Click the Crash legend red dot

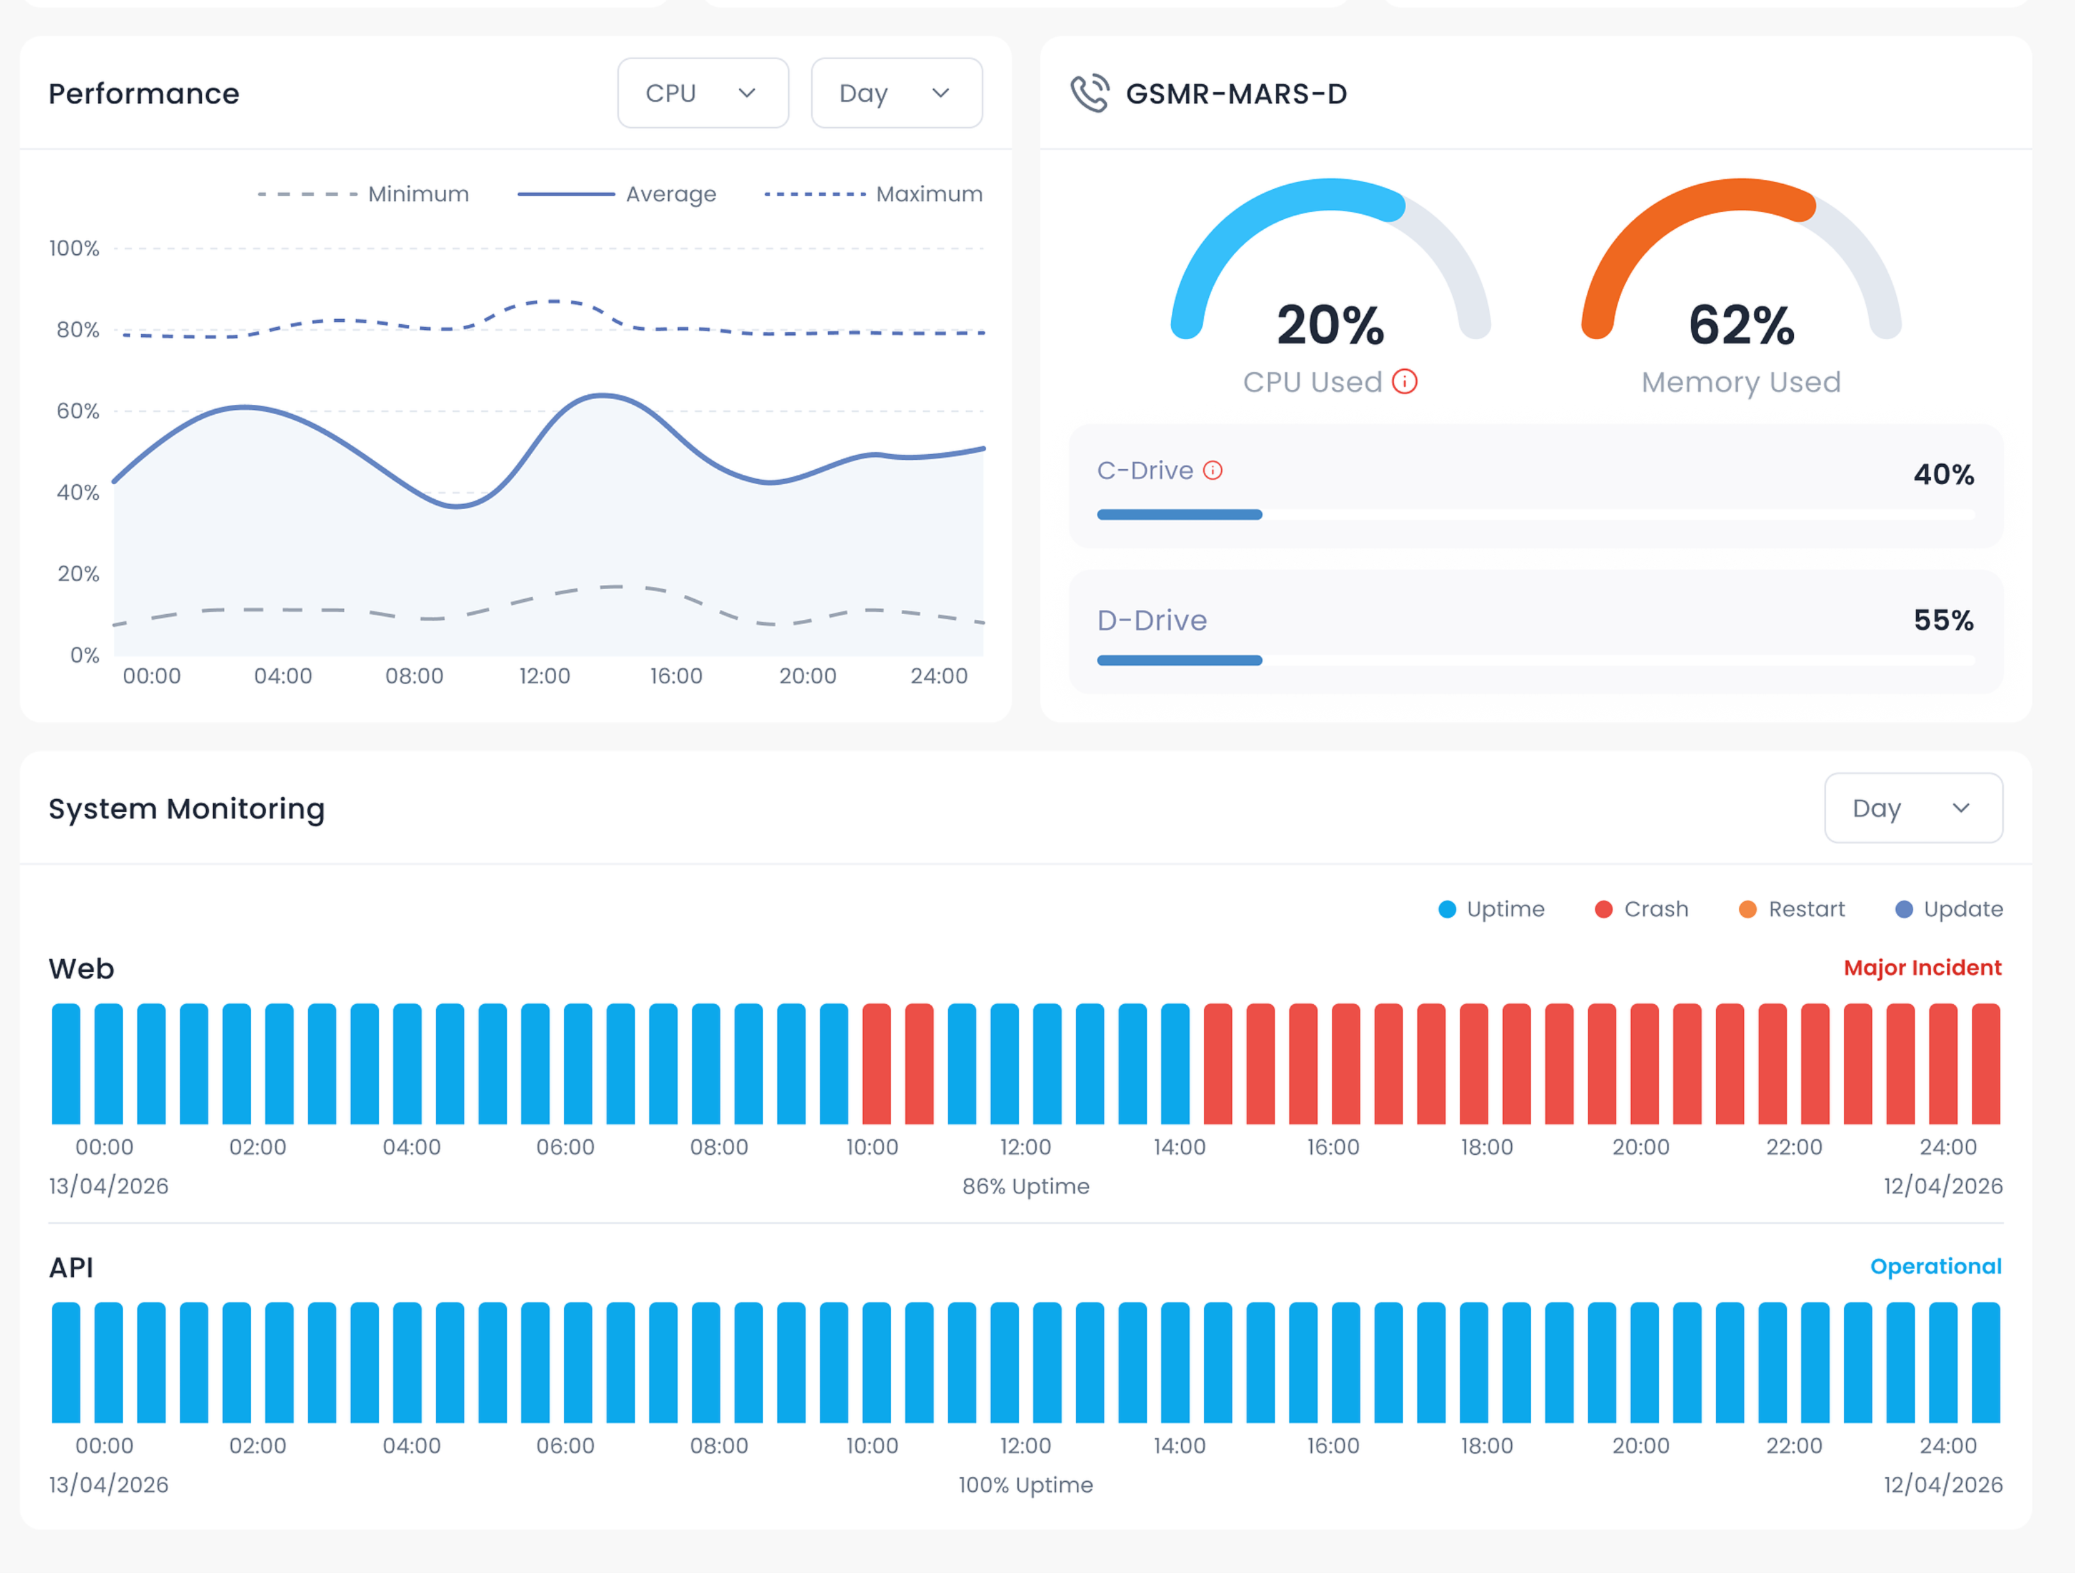[1604, 909]
